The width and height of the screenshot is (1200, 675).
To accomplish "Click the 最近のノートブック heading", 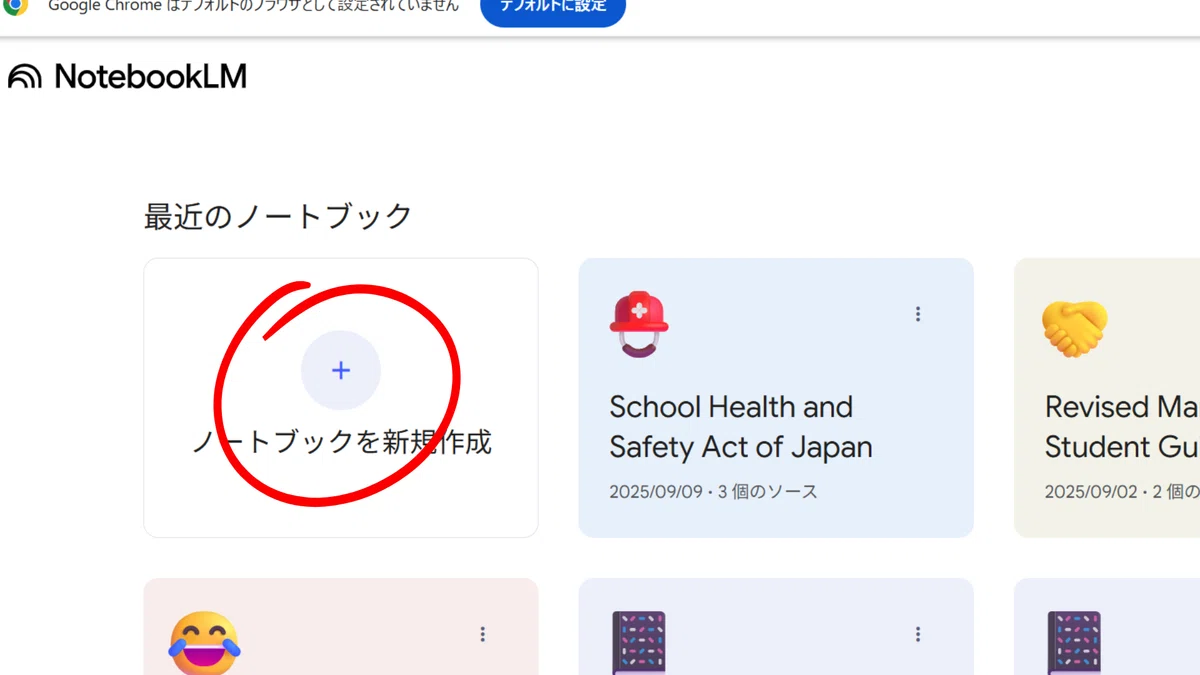I will coord(278,216).
